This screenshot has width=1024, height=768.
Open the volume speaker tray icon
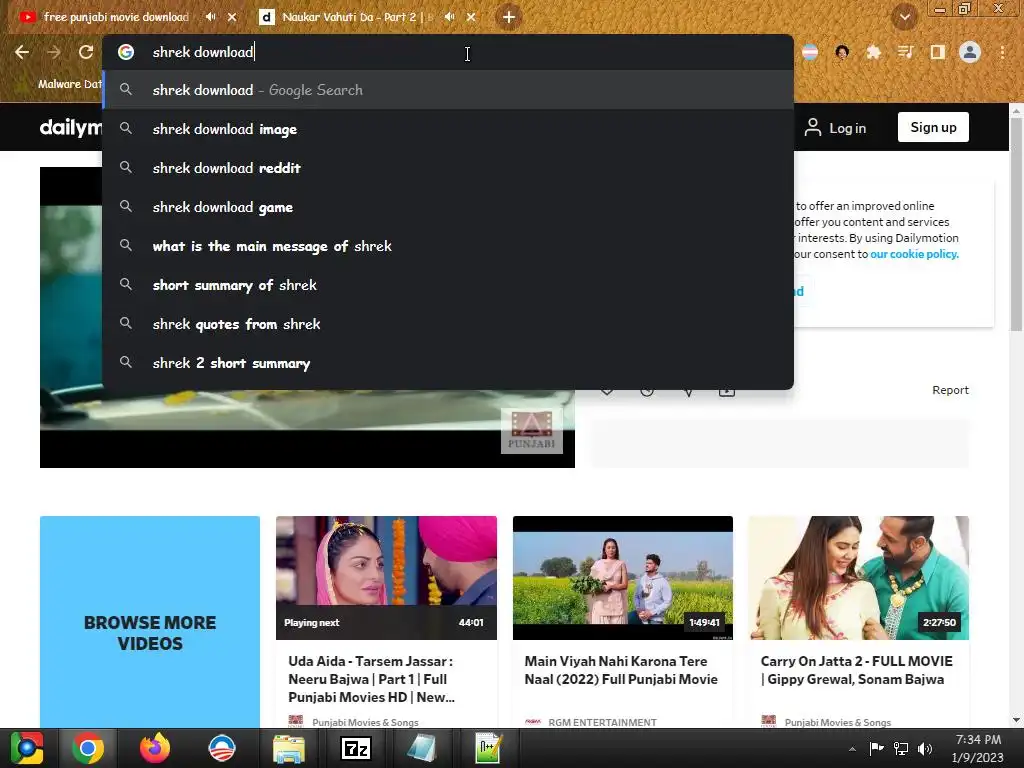tap(925, 748)
